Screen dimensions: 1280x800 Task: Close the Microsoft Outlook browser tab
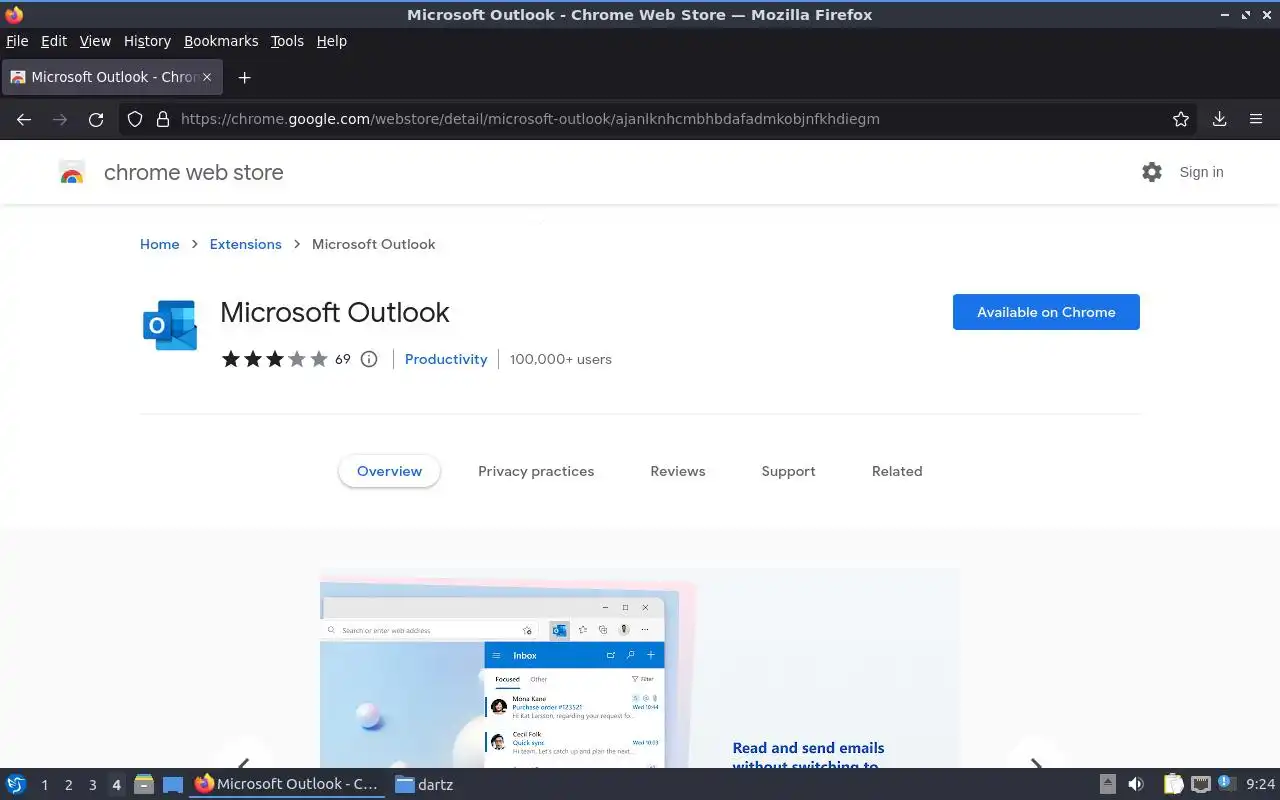(x=207, y=77)
